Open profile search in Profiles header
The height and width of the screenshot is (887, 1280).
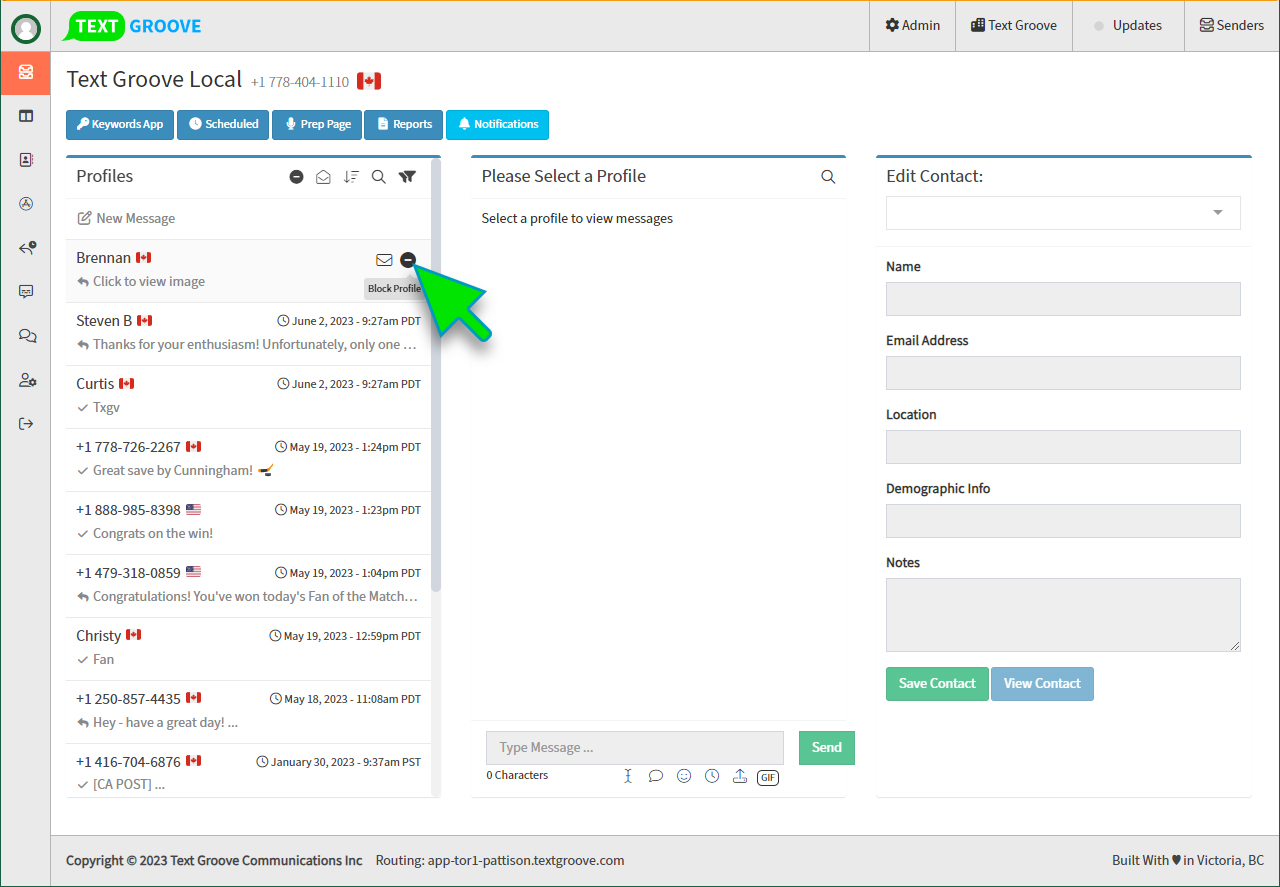tap(379, 177)
